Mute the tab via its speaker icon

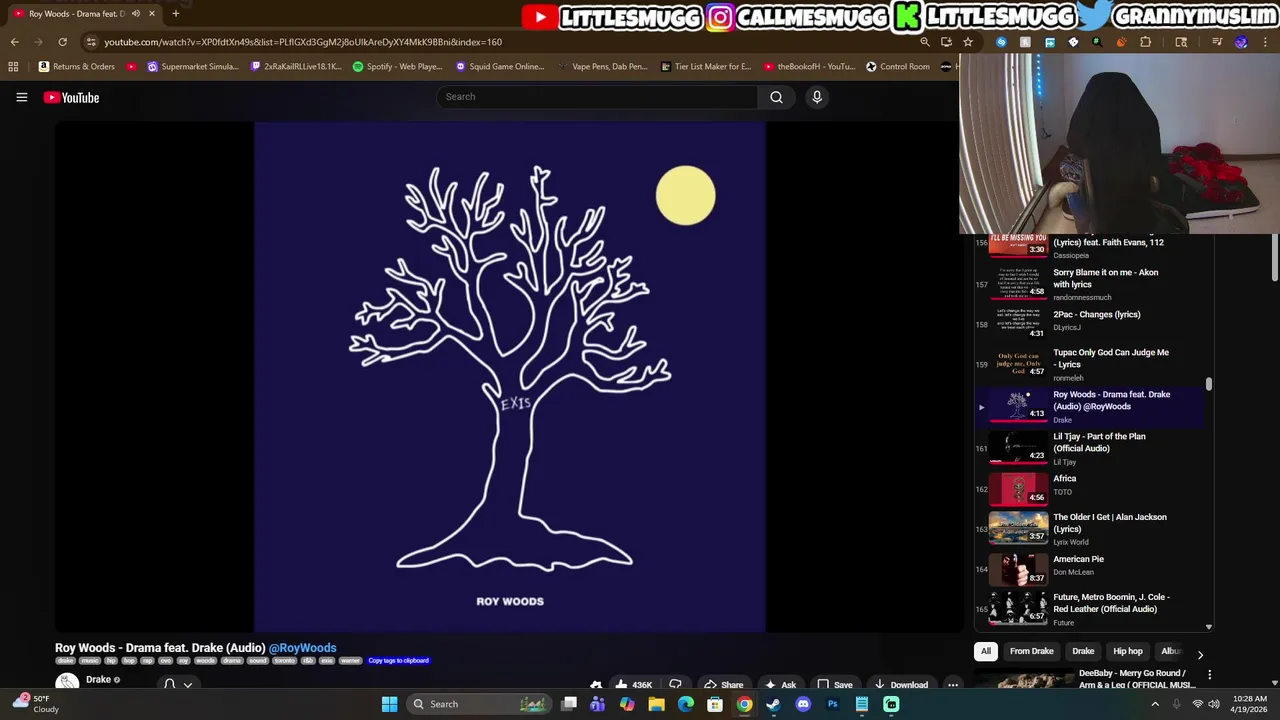[x=136, y=13]
